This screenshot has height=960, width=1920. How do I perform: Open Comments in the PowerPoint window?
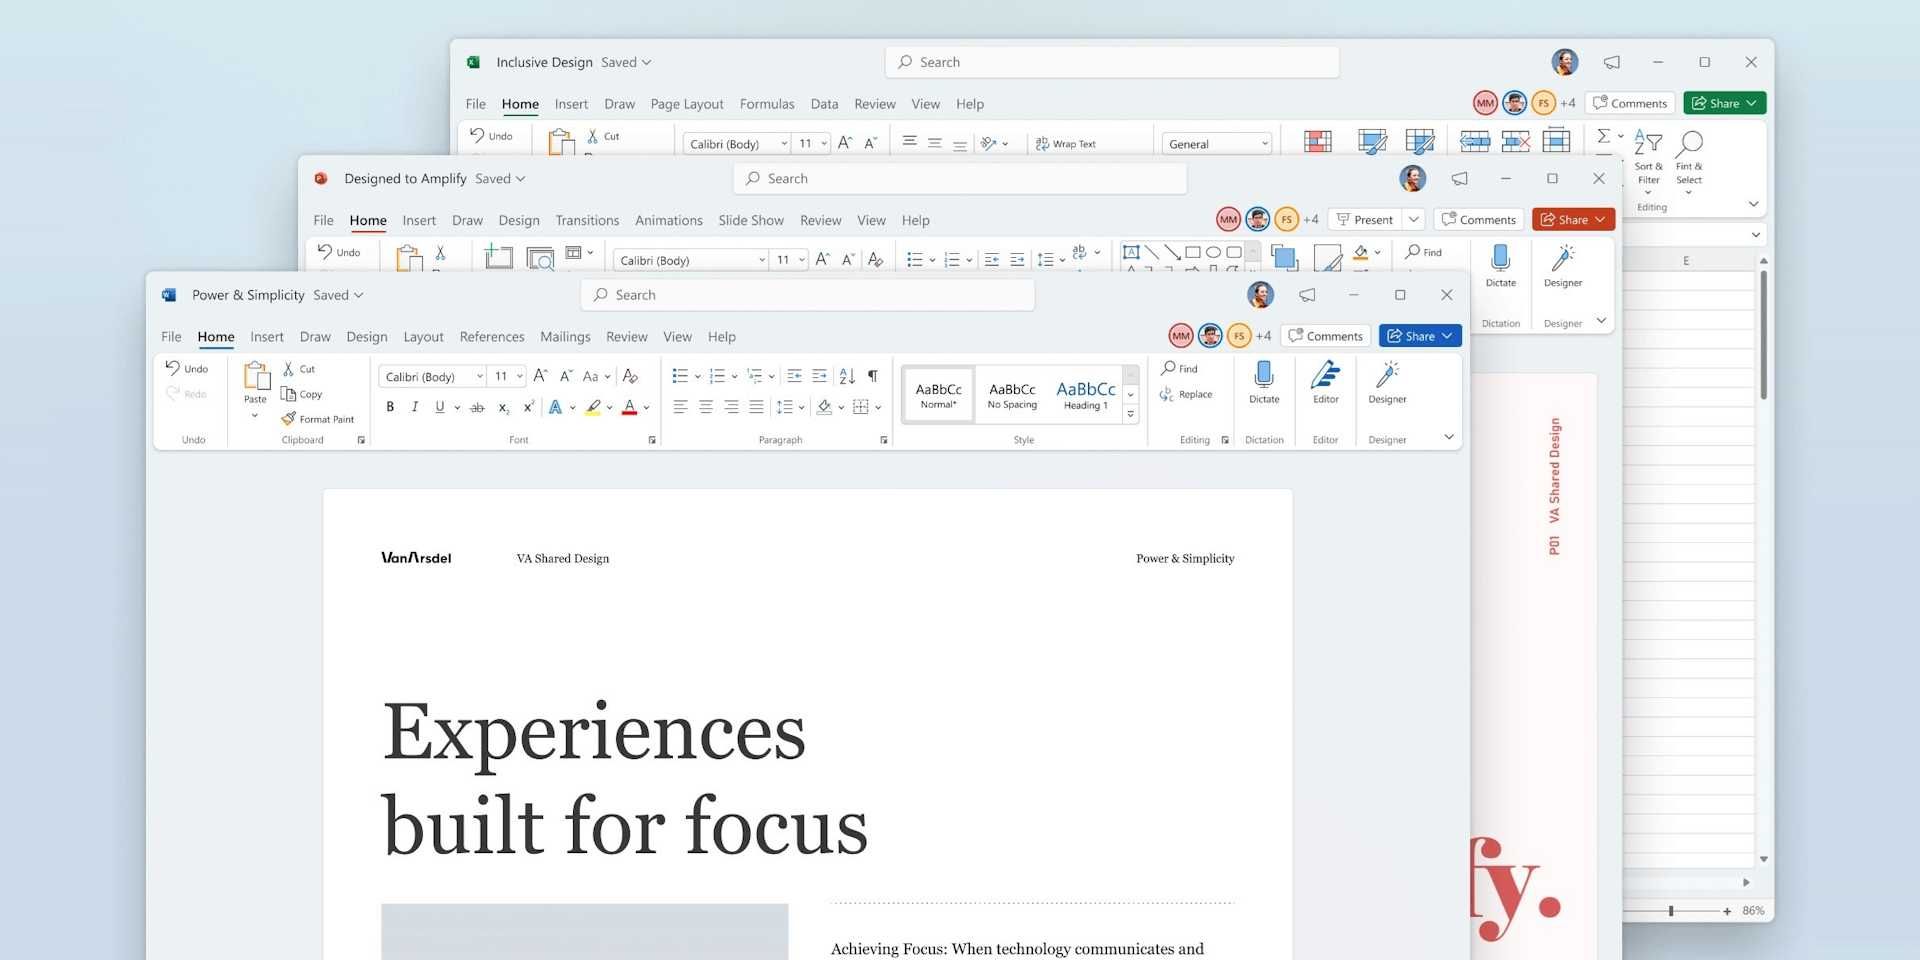pos(1479,220)
